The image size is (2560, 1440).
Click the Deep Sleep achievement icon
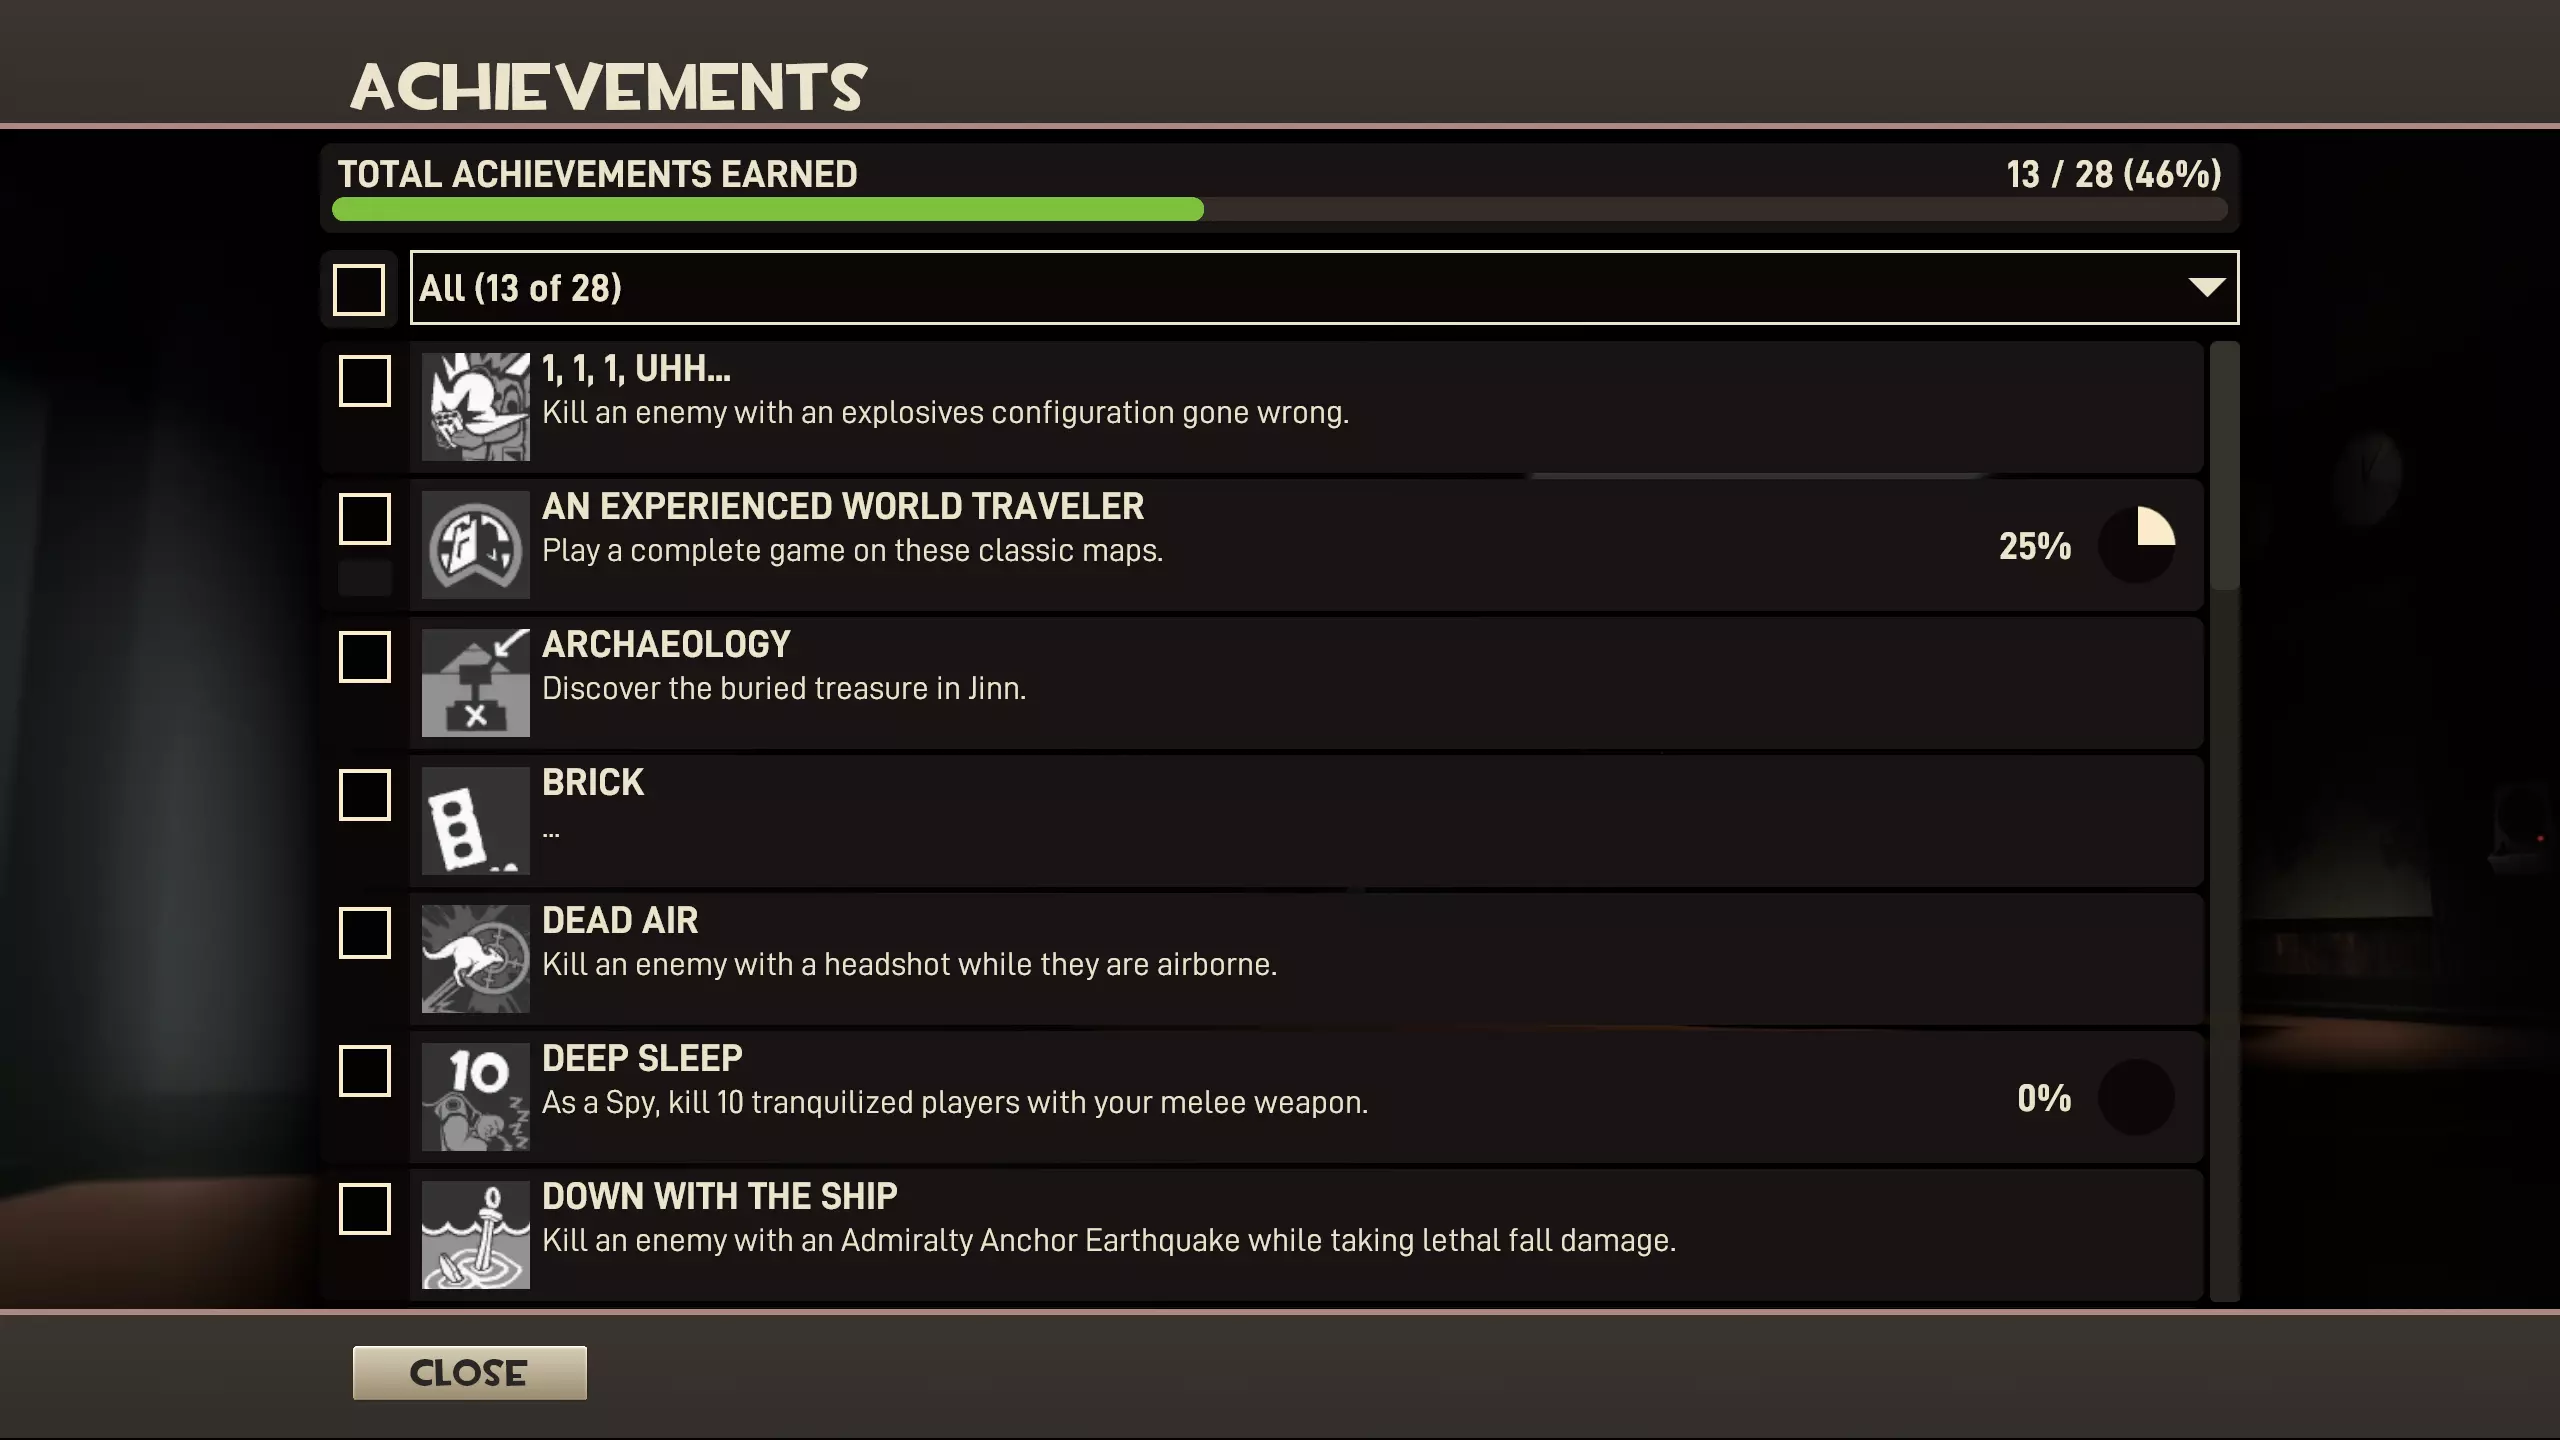[x=475, y=1096]
